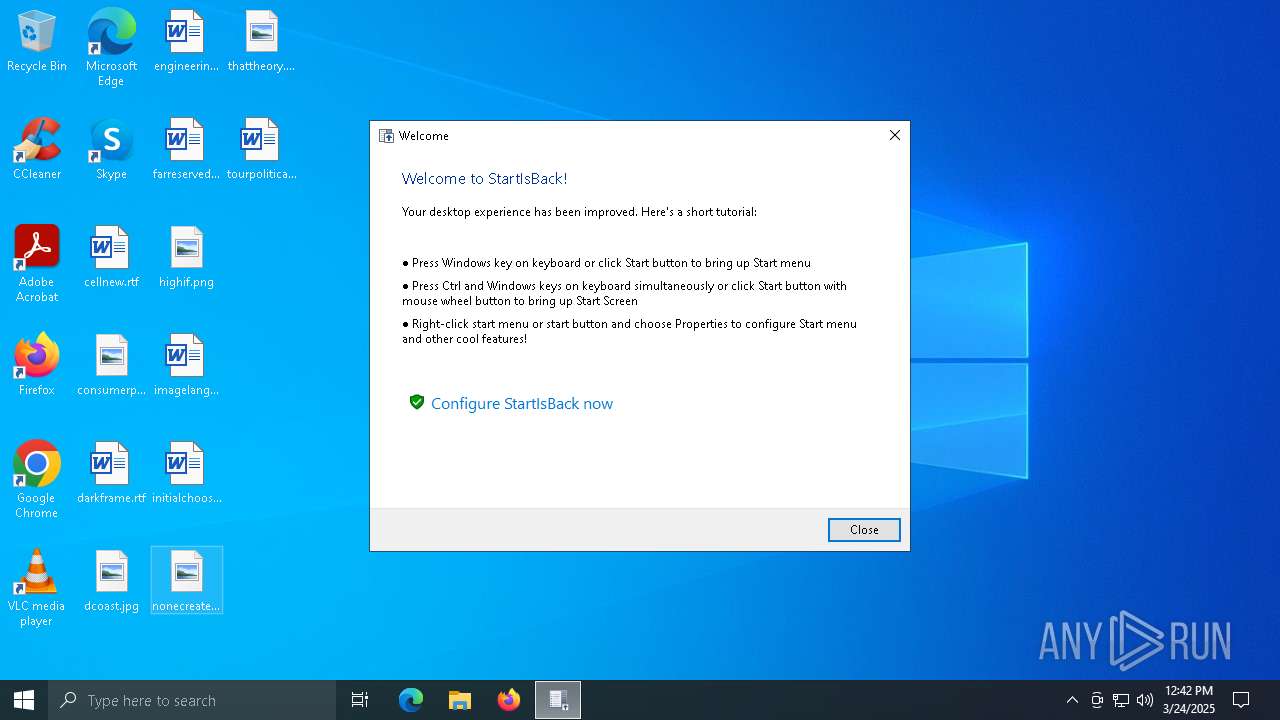This screenshot has height=720, width=1280.
Task: Select the tourpolitica Word document icon
Action: [x=261, y=149]
